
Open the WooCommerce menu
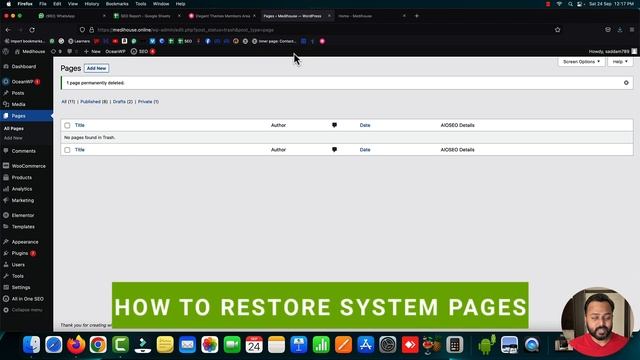click(x=29, y=166)
